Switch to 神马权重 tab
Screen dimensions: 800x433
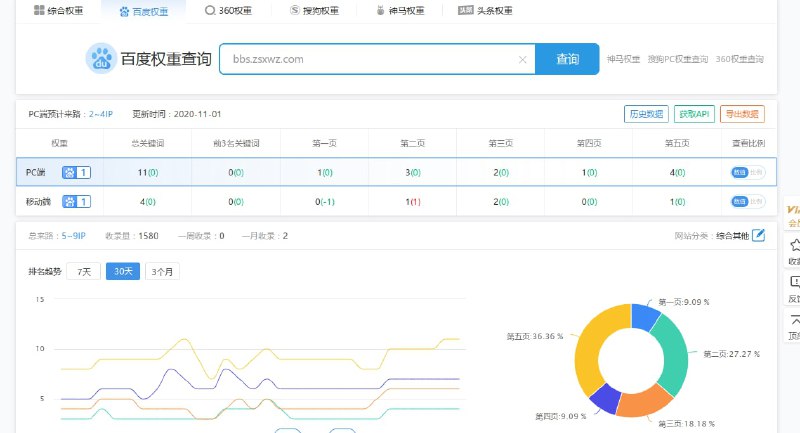[400, 10]
